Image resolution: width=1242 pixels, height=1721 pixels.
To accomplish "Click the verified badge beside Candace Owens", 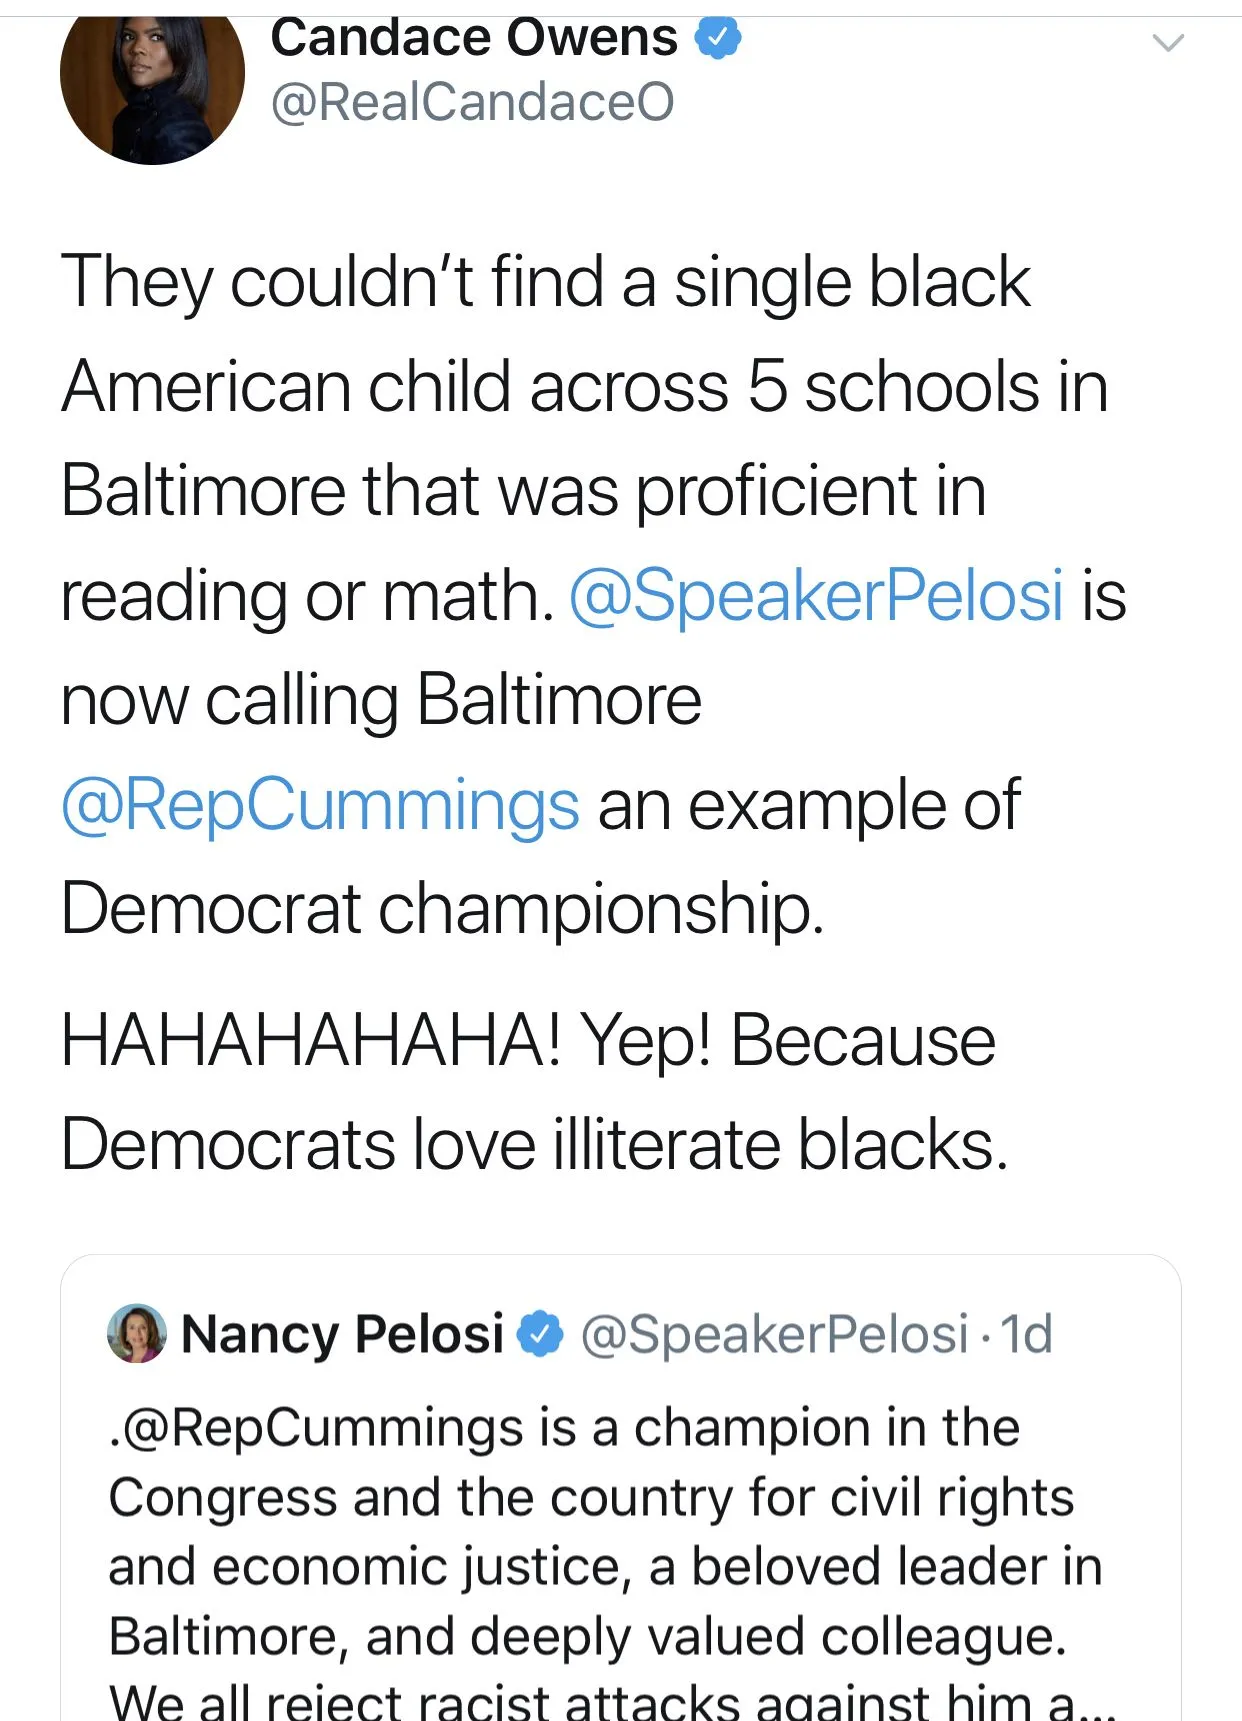I will click(x=718, y=38).
